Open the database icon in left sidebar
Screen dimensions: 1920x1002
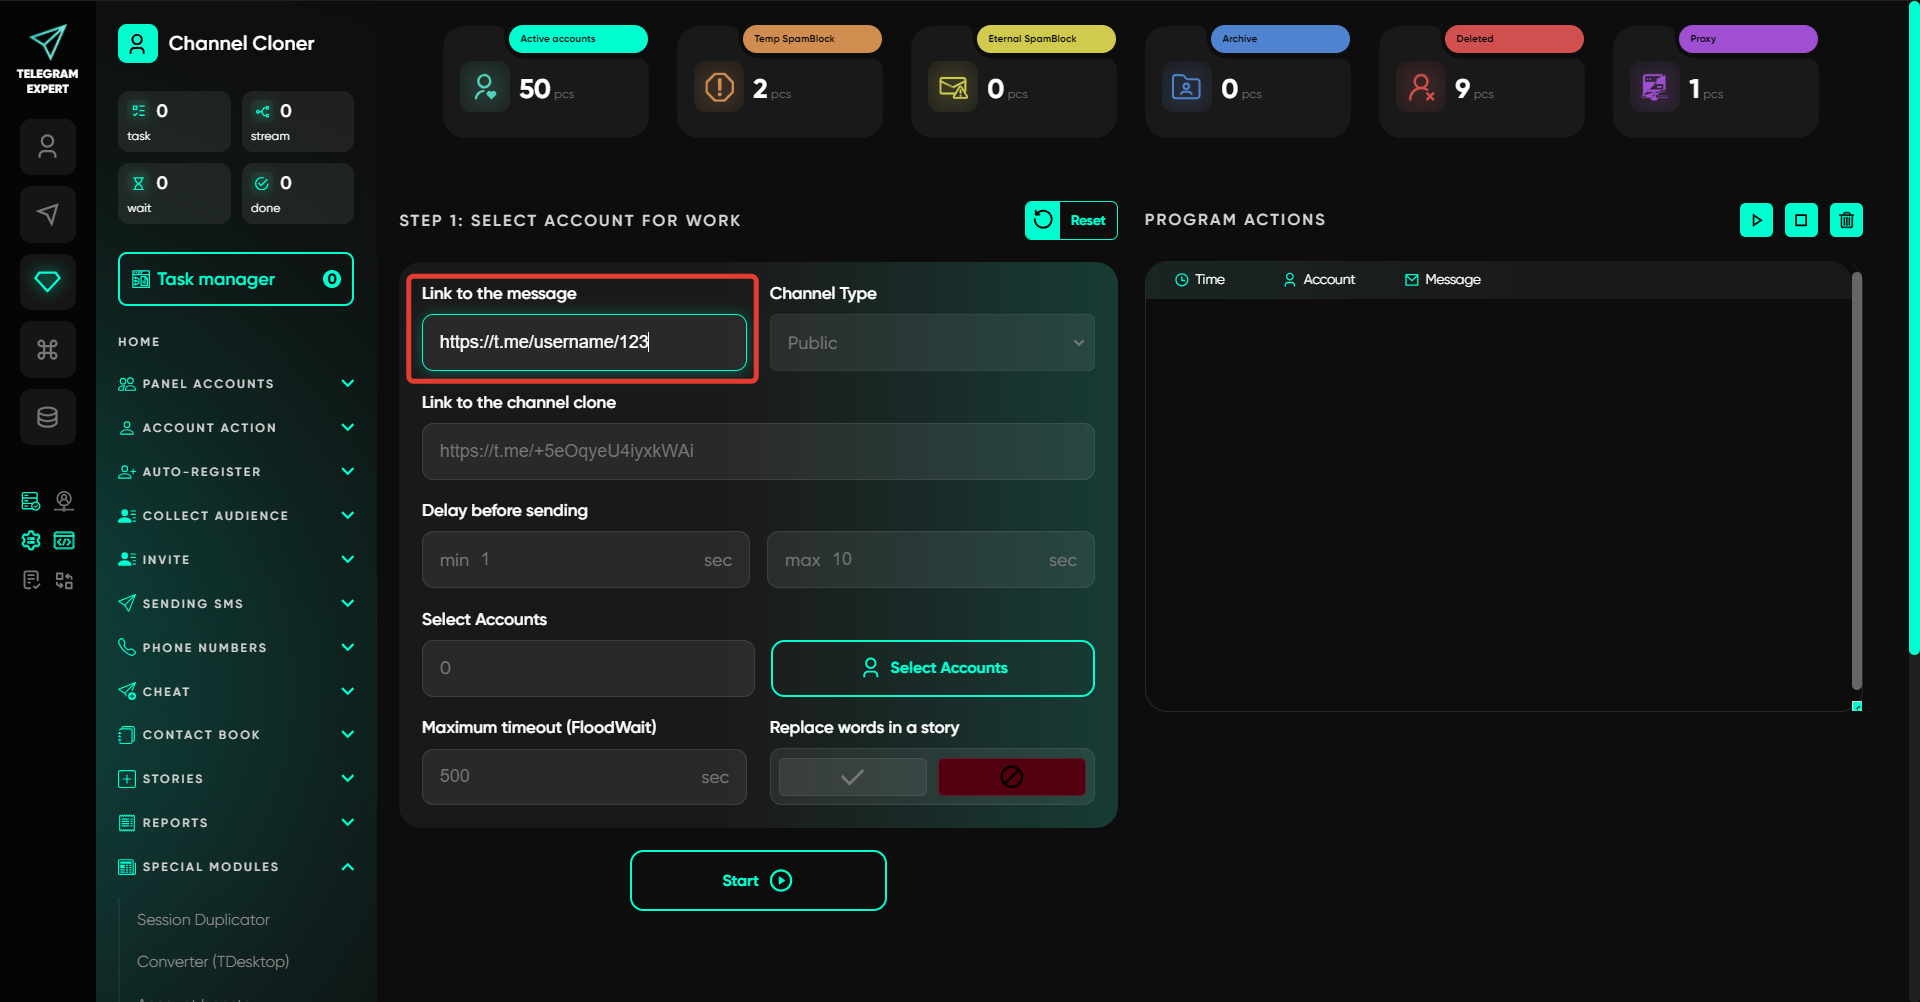(x=48, y=417)
